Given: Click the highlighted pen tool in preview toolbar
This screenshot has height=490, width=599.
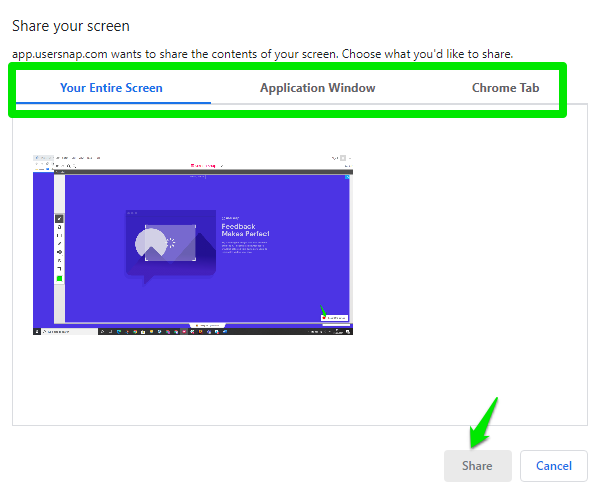Looking at the screenshot, I should [x=59, y=218].
